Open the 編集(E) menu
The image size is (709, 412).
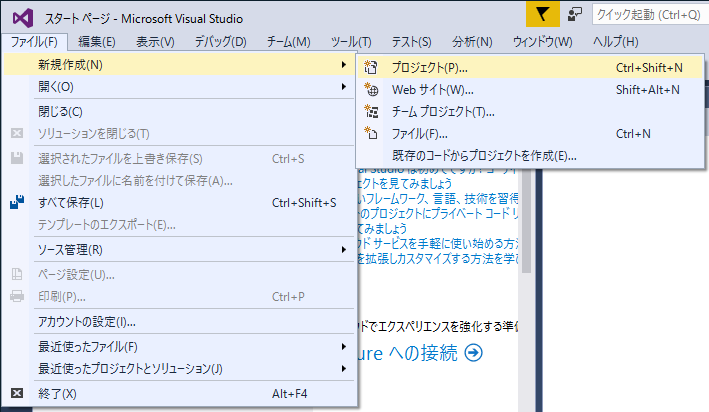coord(97,42)
